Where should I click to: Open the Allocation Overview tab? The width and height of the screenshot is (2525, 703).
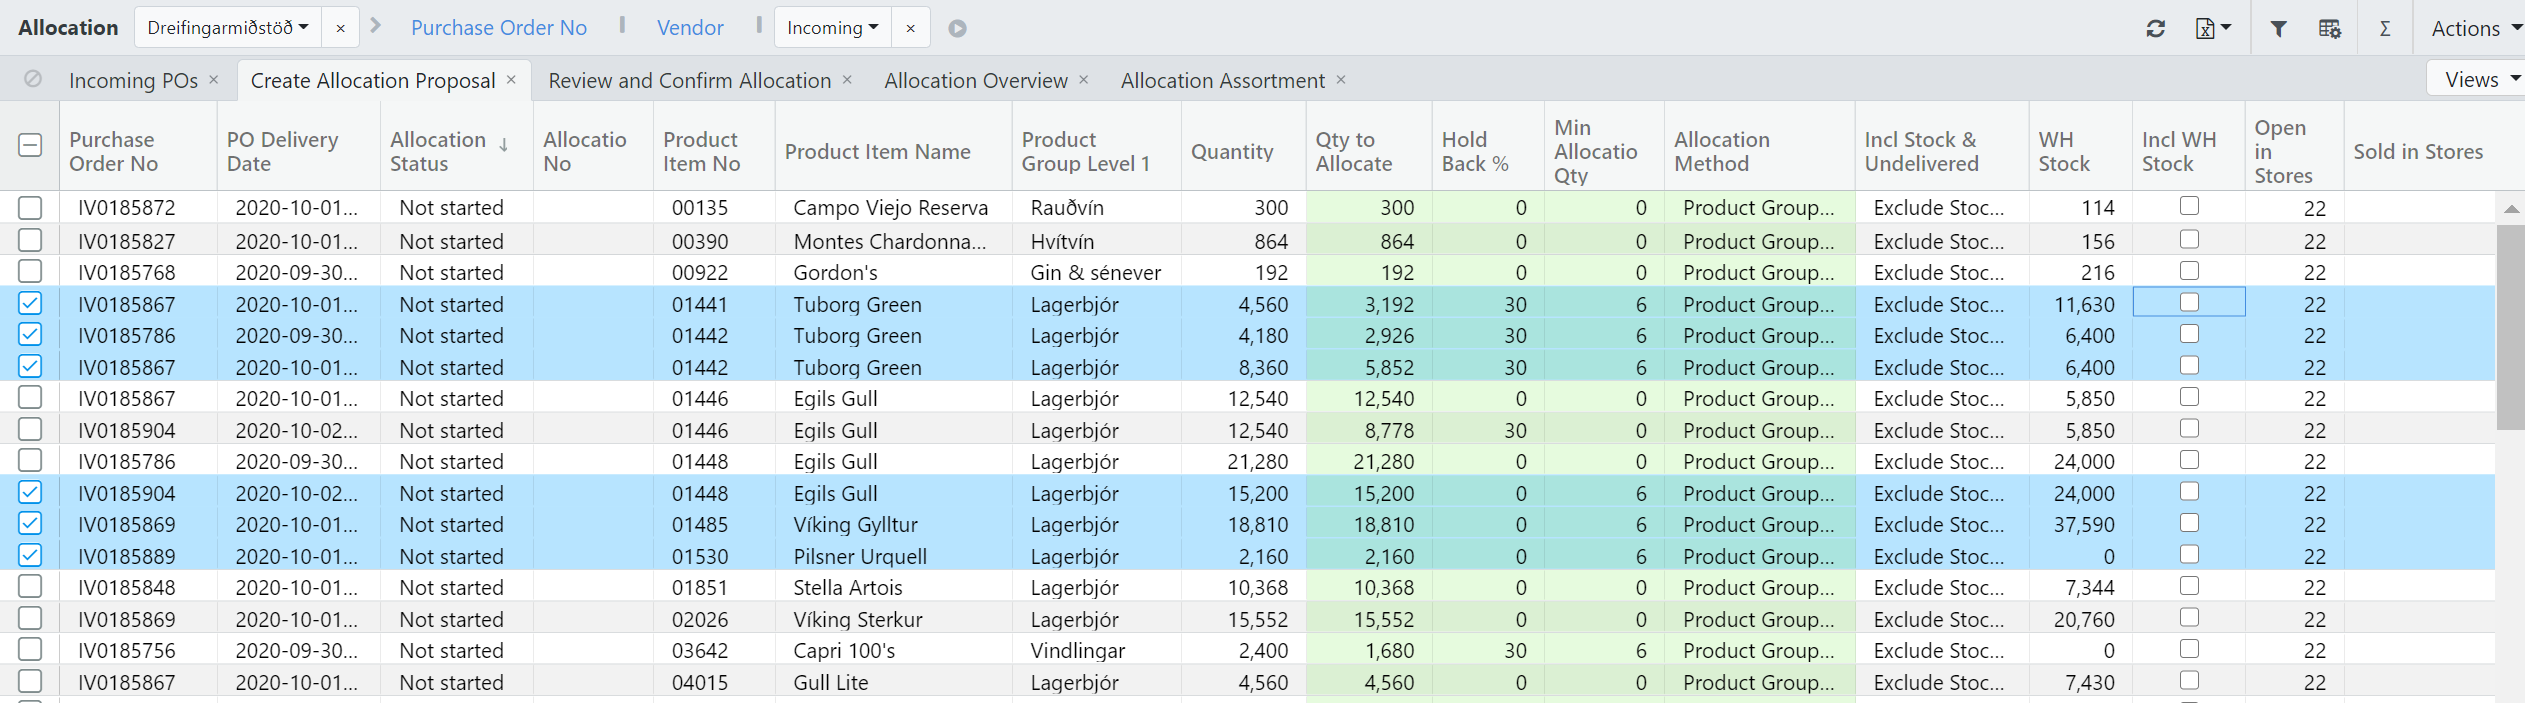pos(975,81)
